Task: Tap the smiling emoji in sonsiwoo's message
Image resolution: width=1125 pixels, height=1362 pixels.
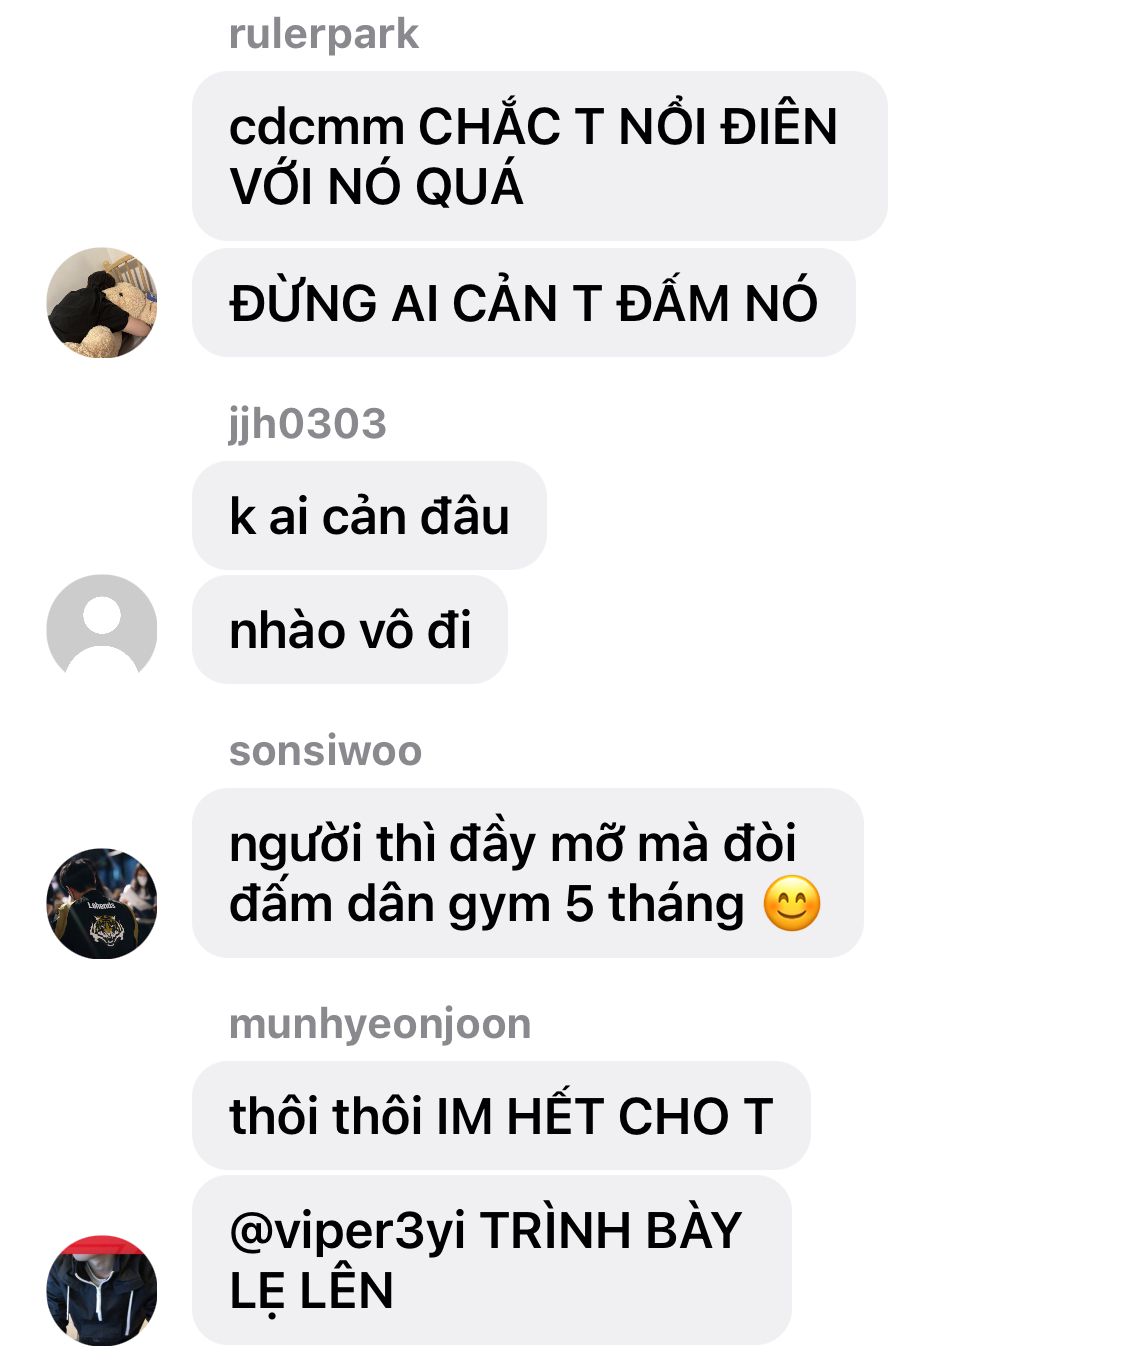Action: 792,903
